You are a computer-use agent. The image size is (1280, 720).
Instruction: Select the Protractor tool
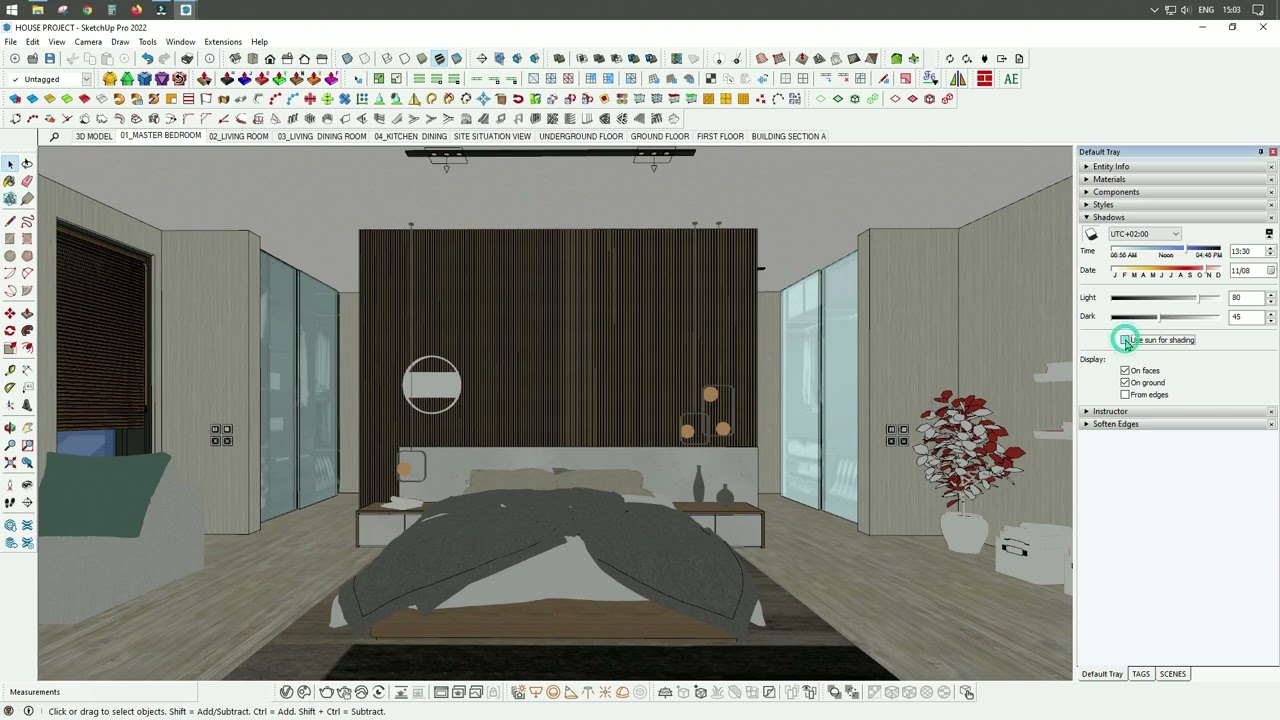(10, 388)
